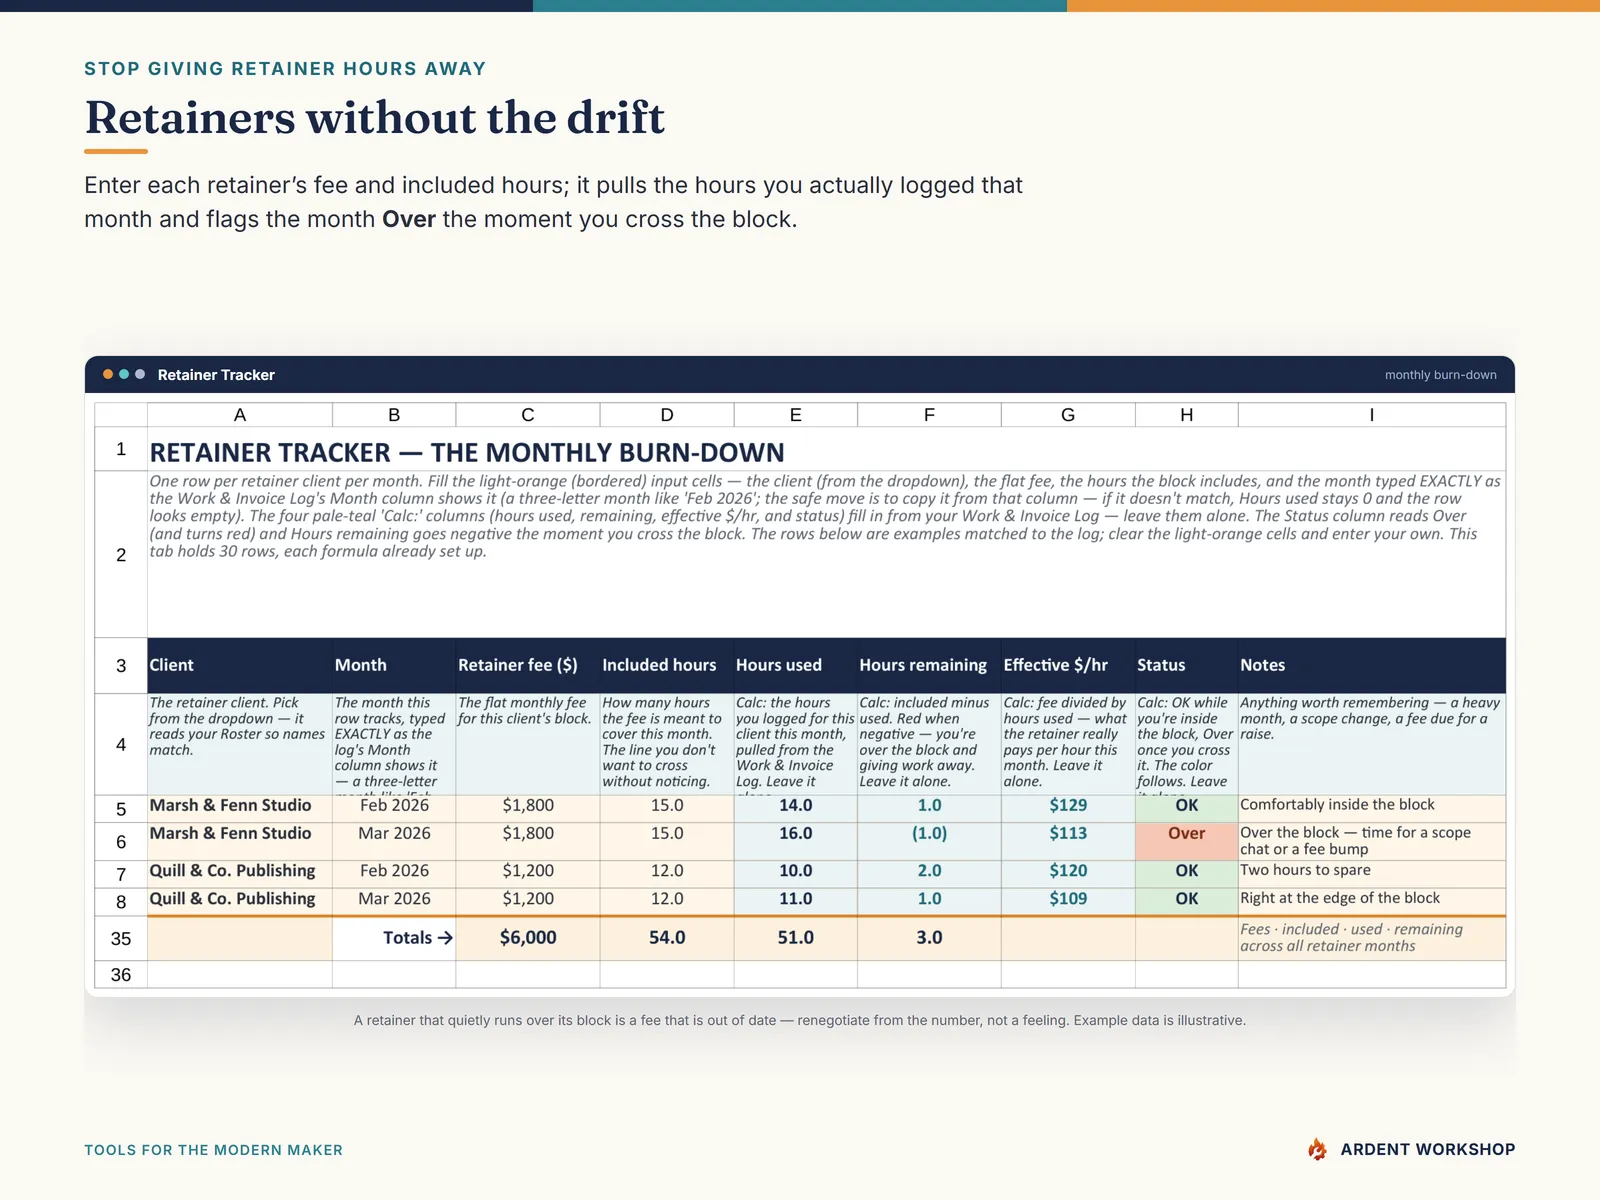Click the 'Two hours to spare' note cell
1600x1200 pixels.
[x=1372, y=874]
